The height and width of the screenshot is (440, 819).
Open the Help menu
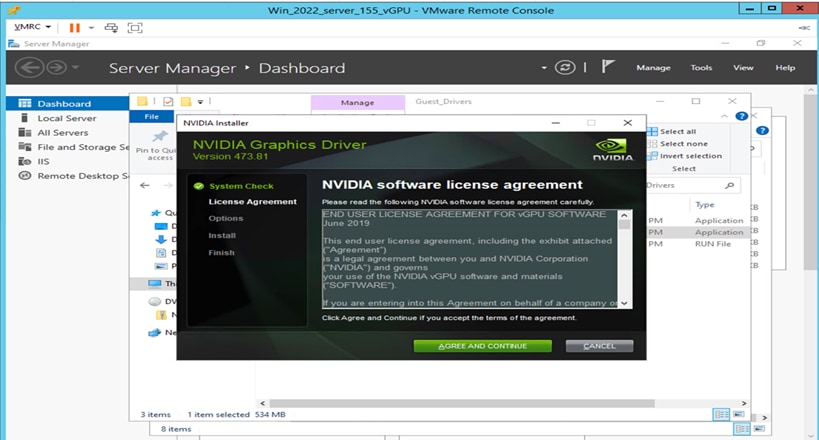pos(785,68)
